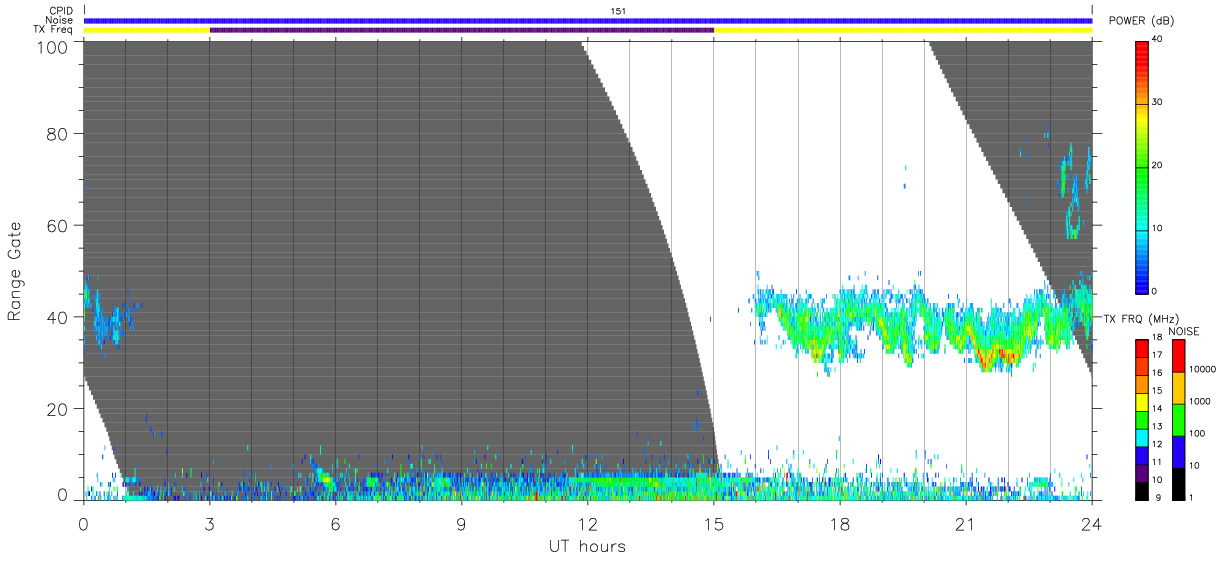Click the blue Noise indicator bar
1228x567 pixels.
click(x=588, y=20)
